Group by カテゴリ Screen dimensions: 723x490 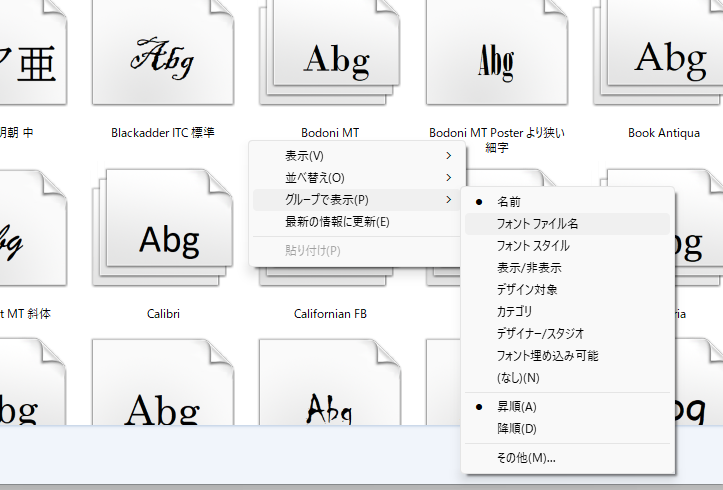567,312
